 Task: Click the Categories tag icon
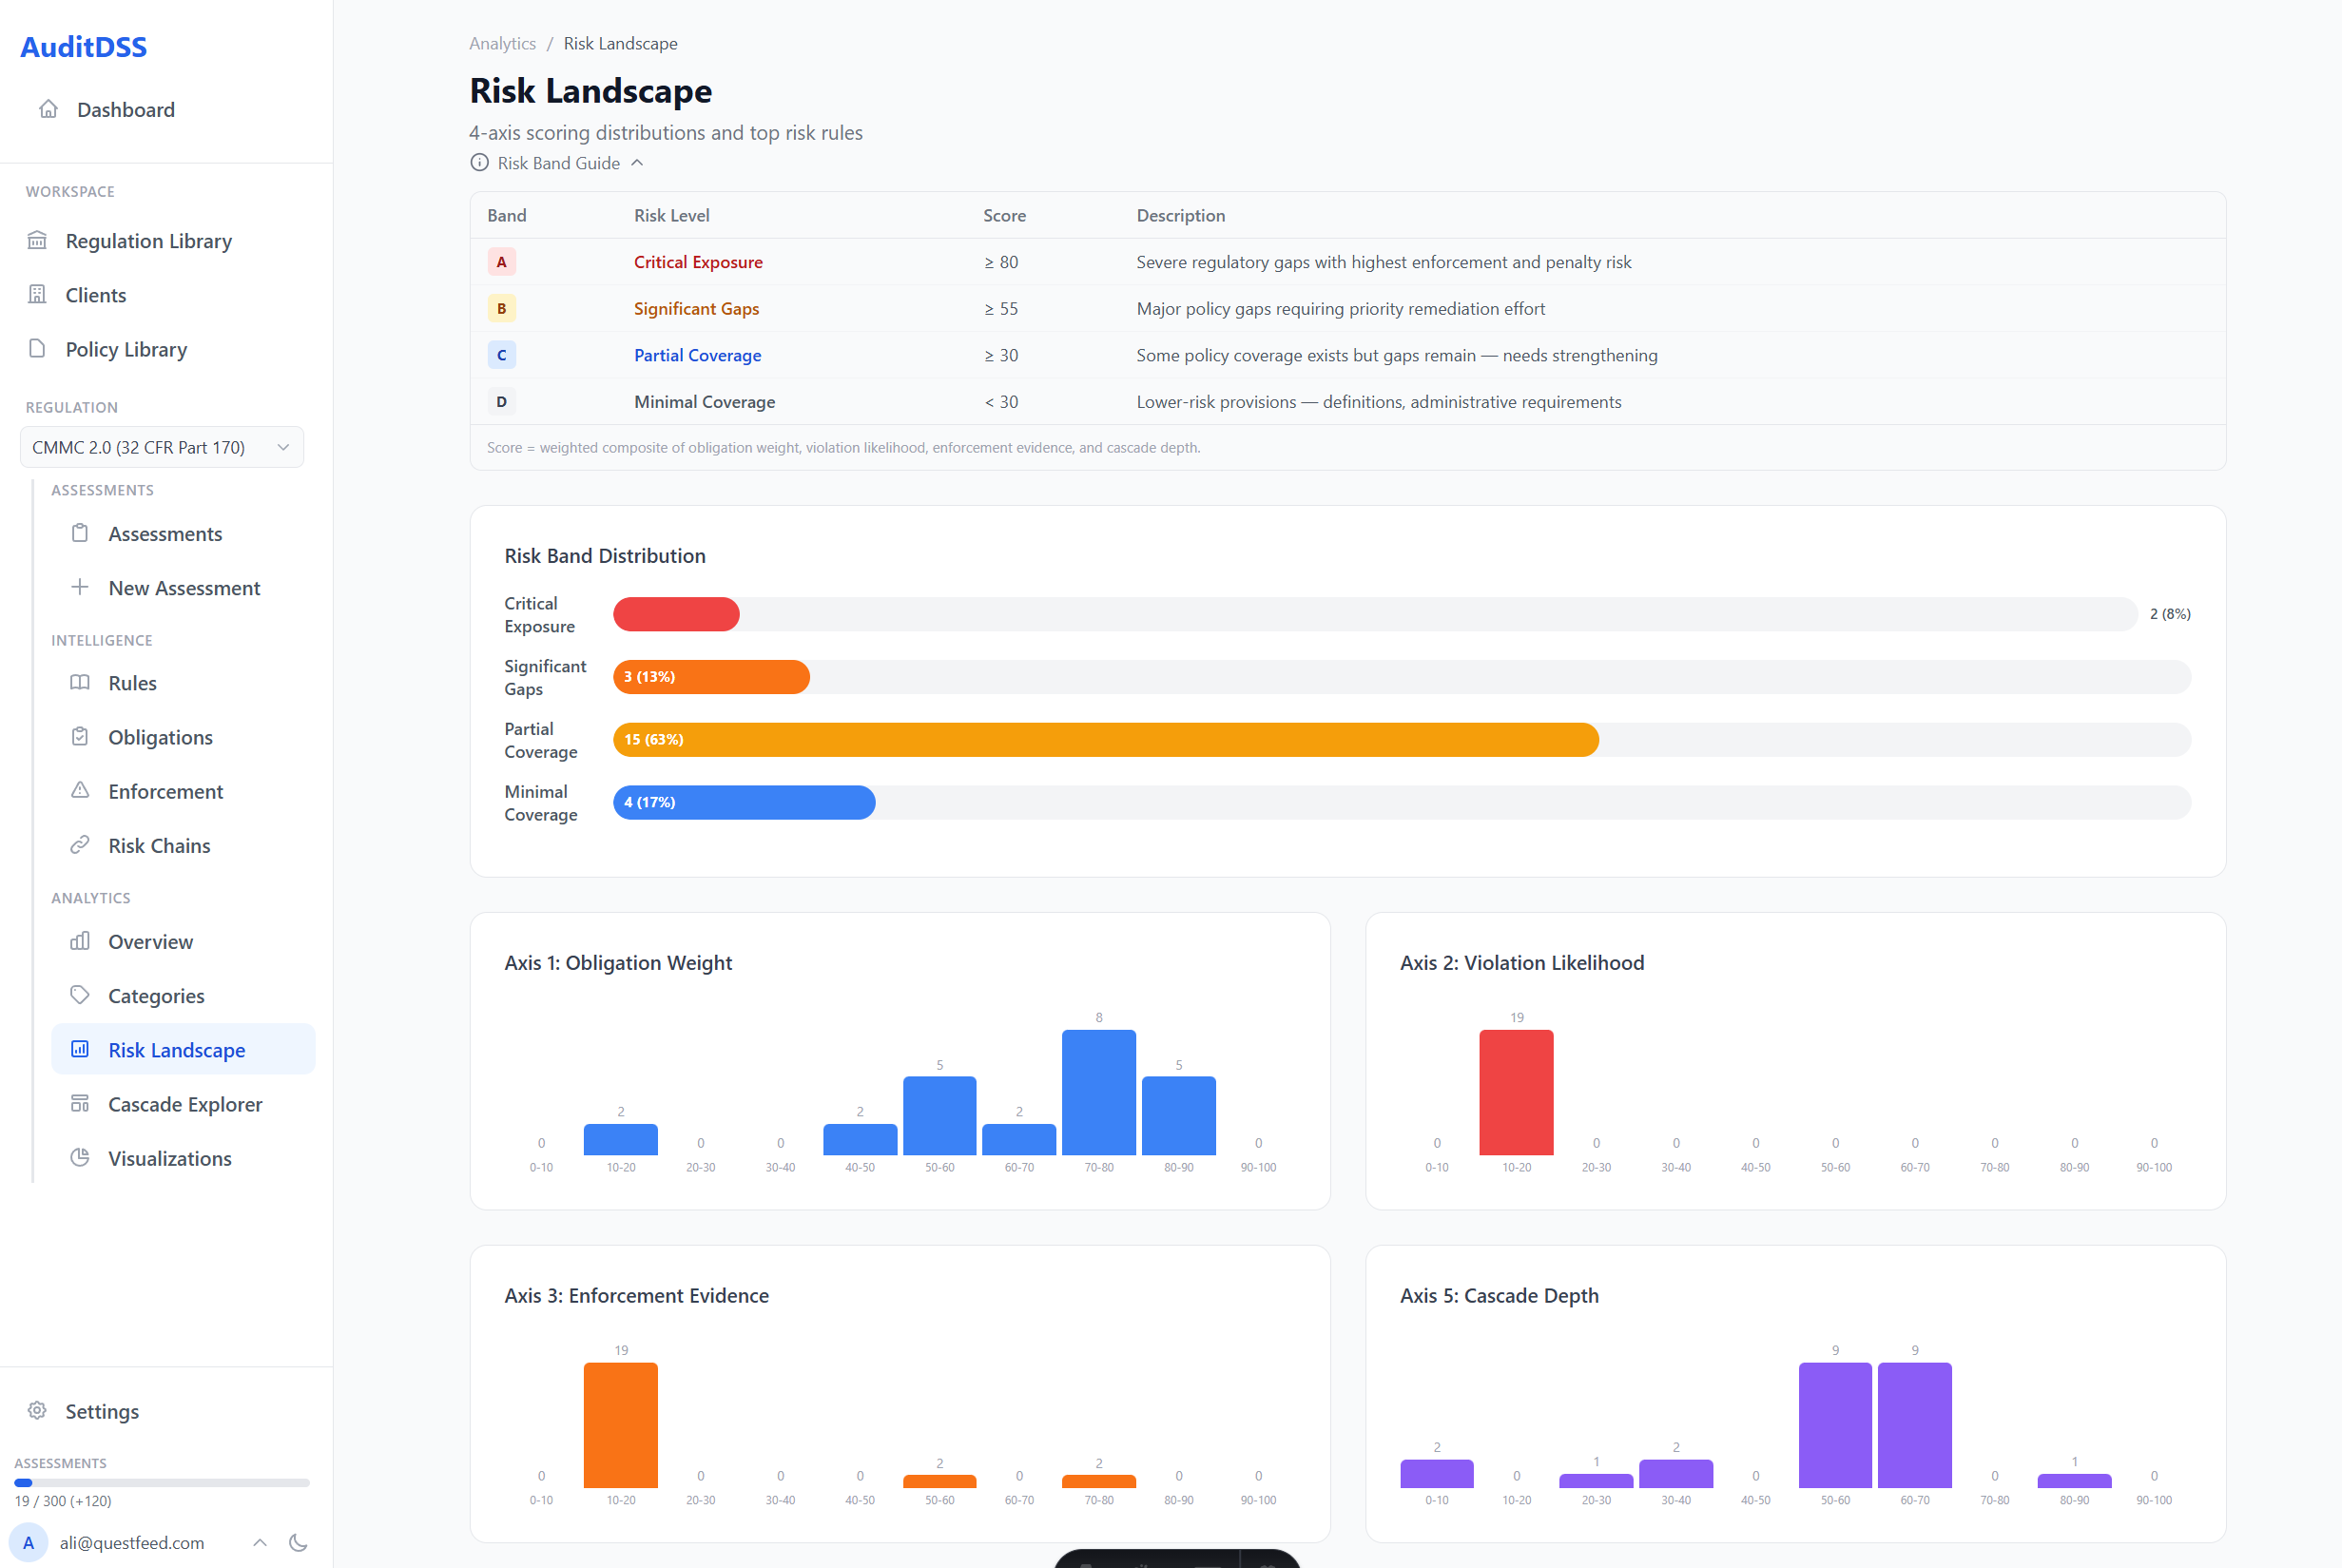tap(80, 995)
